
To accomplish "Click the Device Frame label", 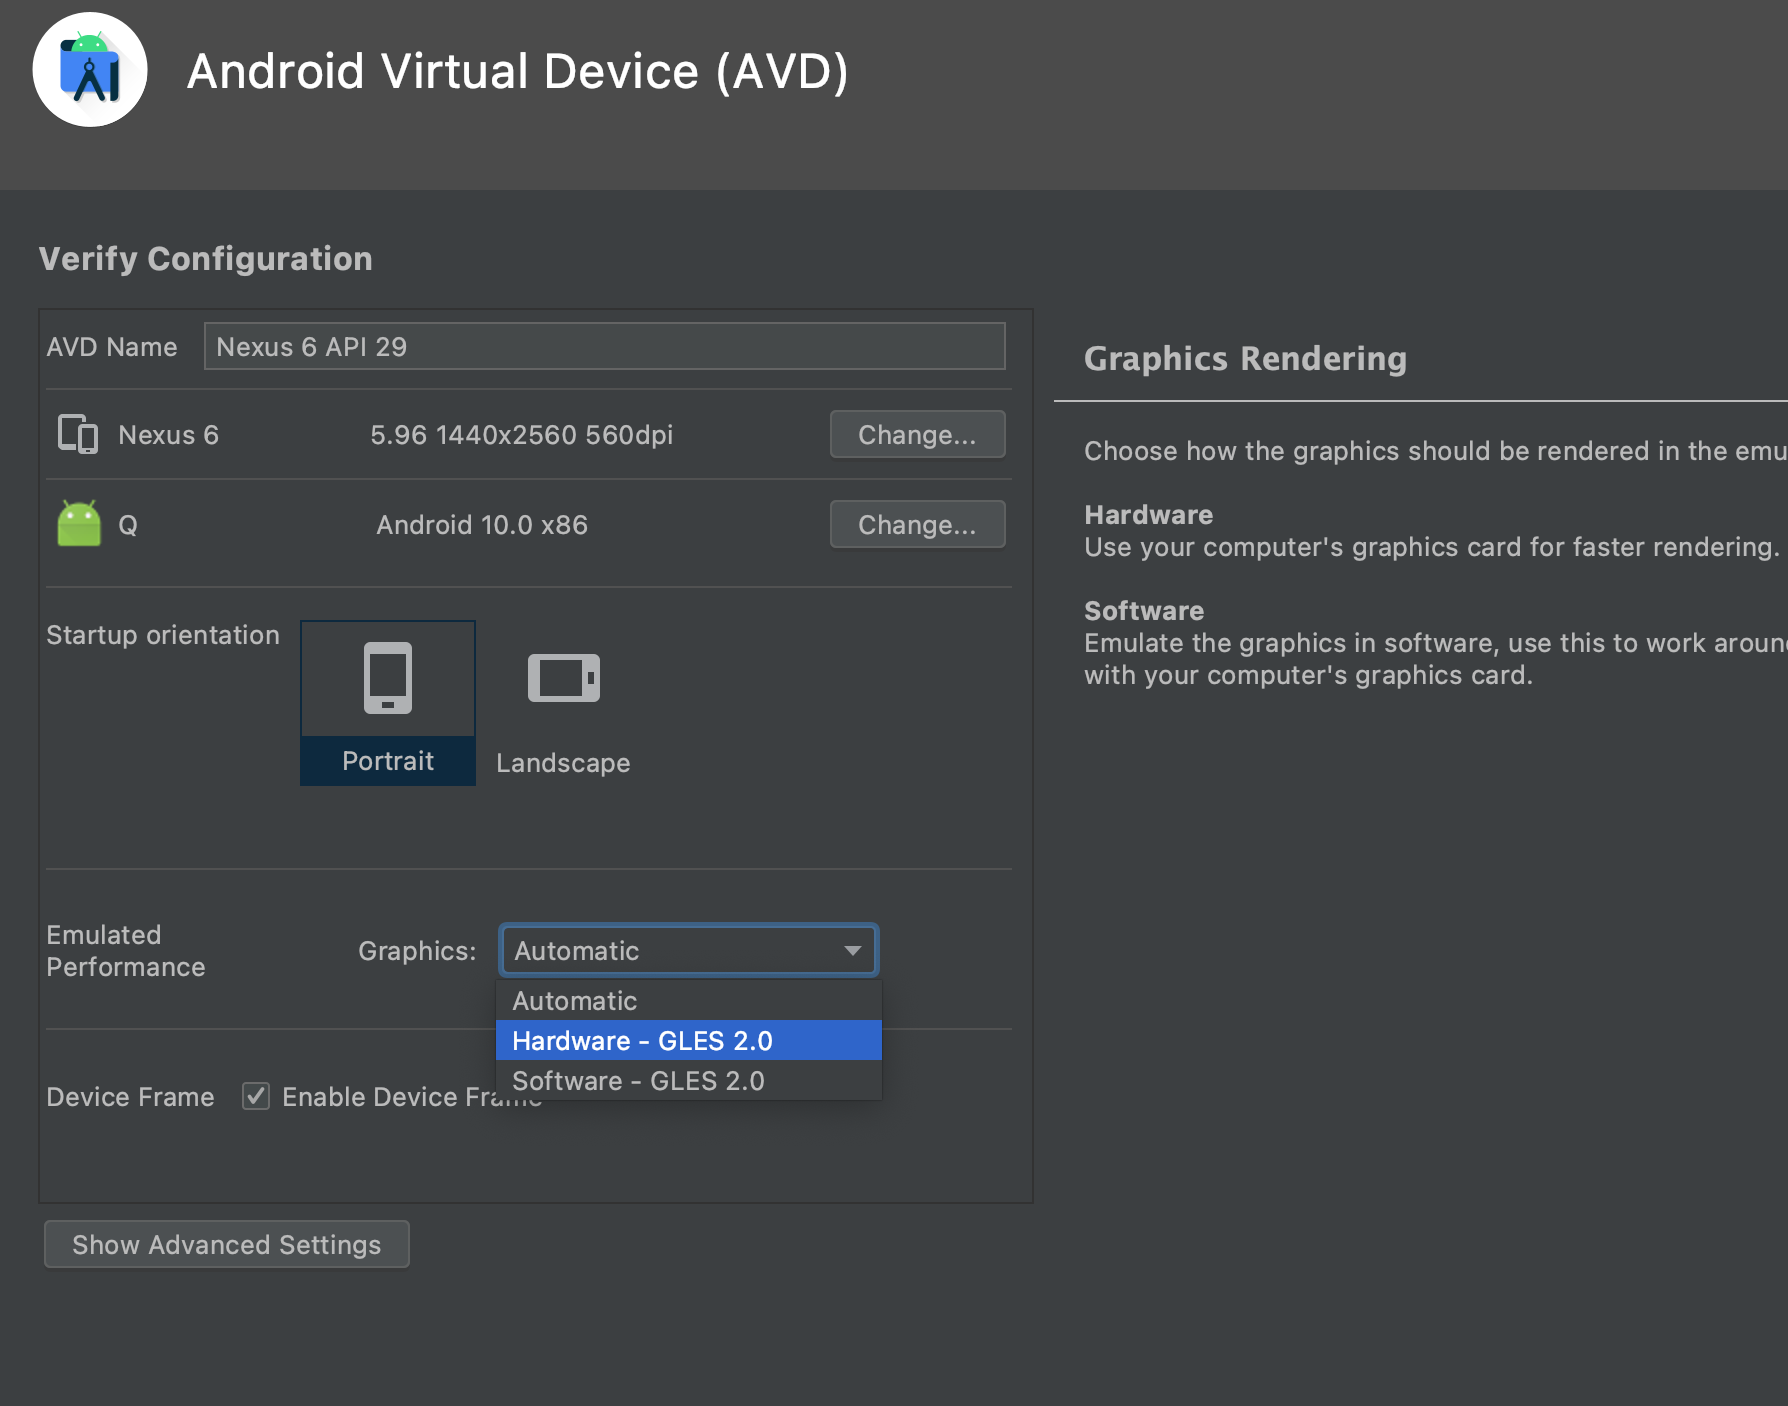I will [x=130, y=1097].
